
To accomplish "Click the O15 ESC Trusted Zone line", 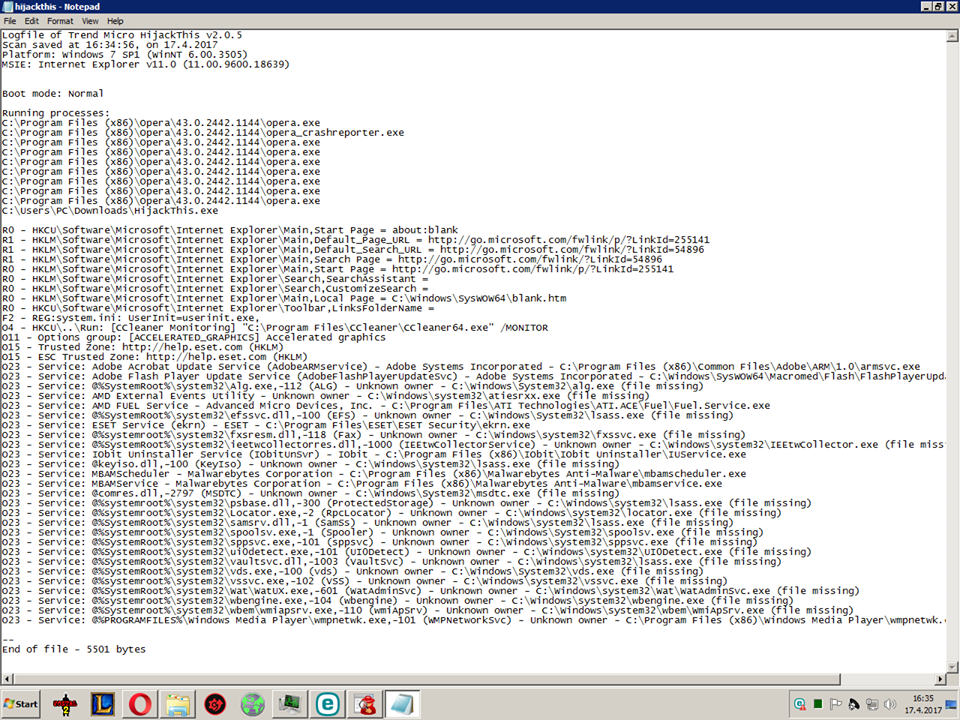I will (x=155, y=357).
